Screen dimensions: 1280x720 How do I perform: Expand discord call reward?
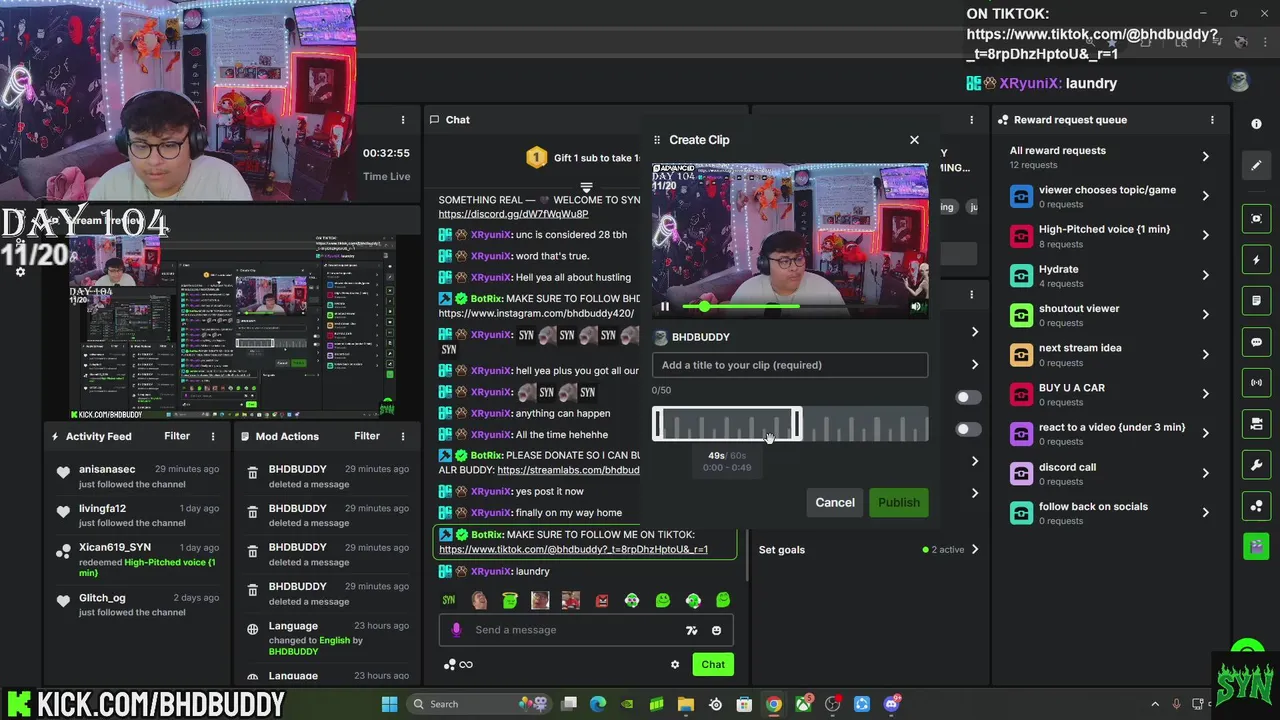(1205, 473)
